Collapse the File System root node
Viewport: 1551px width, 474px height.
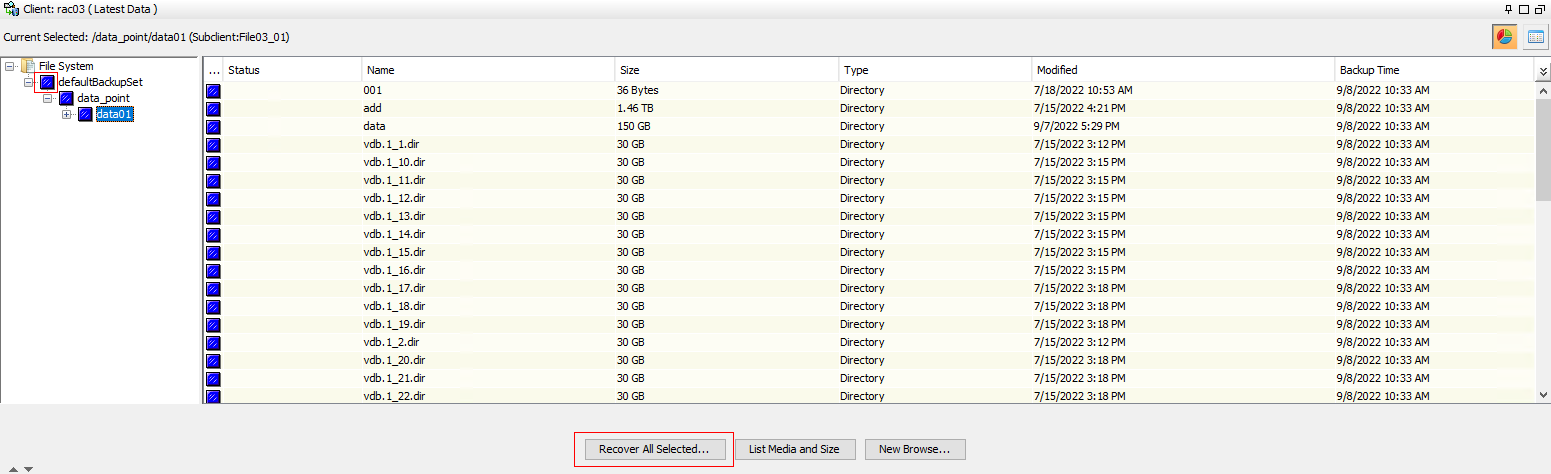(x=10, y=66)
